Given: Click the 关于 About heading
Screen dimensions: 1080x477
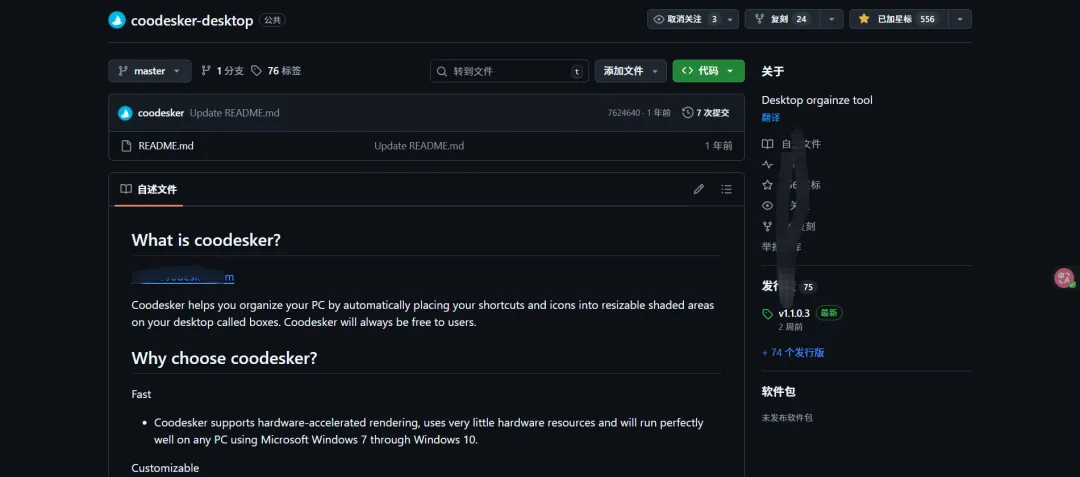Looking at the screenshot, I should click(773, 71).
